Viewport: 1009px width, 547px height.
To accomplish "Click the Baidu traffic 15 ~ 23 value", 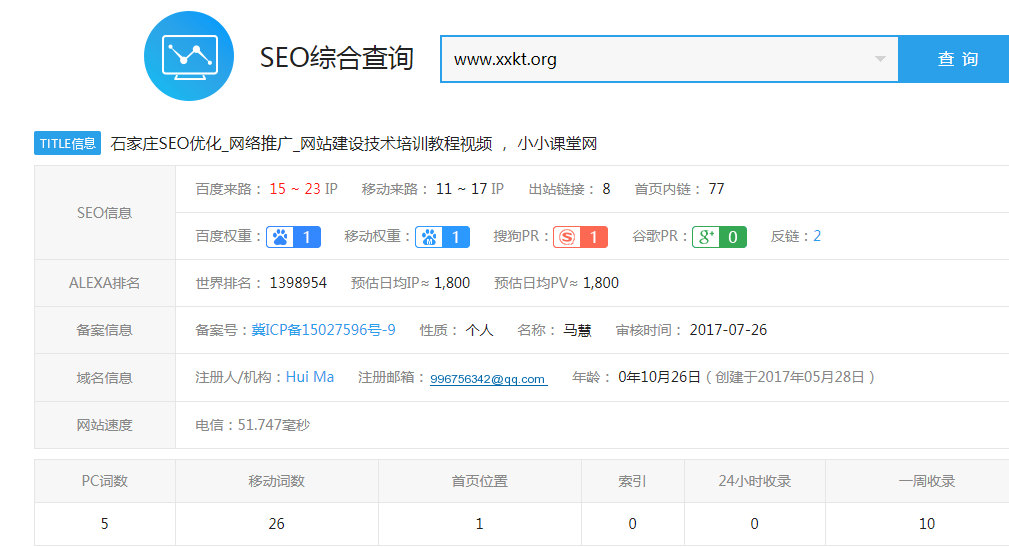I will tap(295, 189).
